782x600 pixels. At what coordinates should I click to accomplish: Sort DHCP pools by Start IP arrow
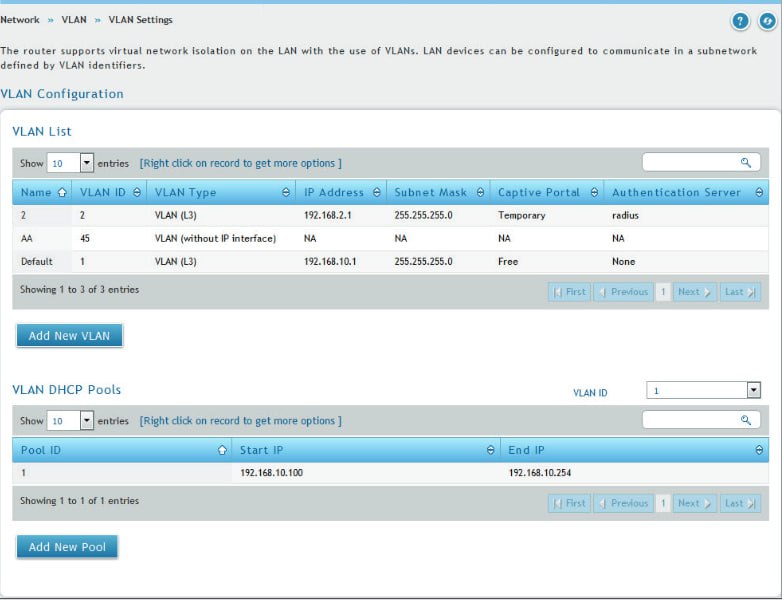pos(490,450)
